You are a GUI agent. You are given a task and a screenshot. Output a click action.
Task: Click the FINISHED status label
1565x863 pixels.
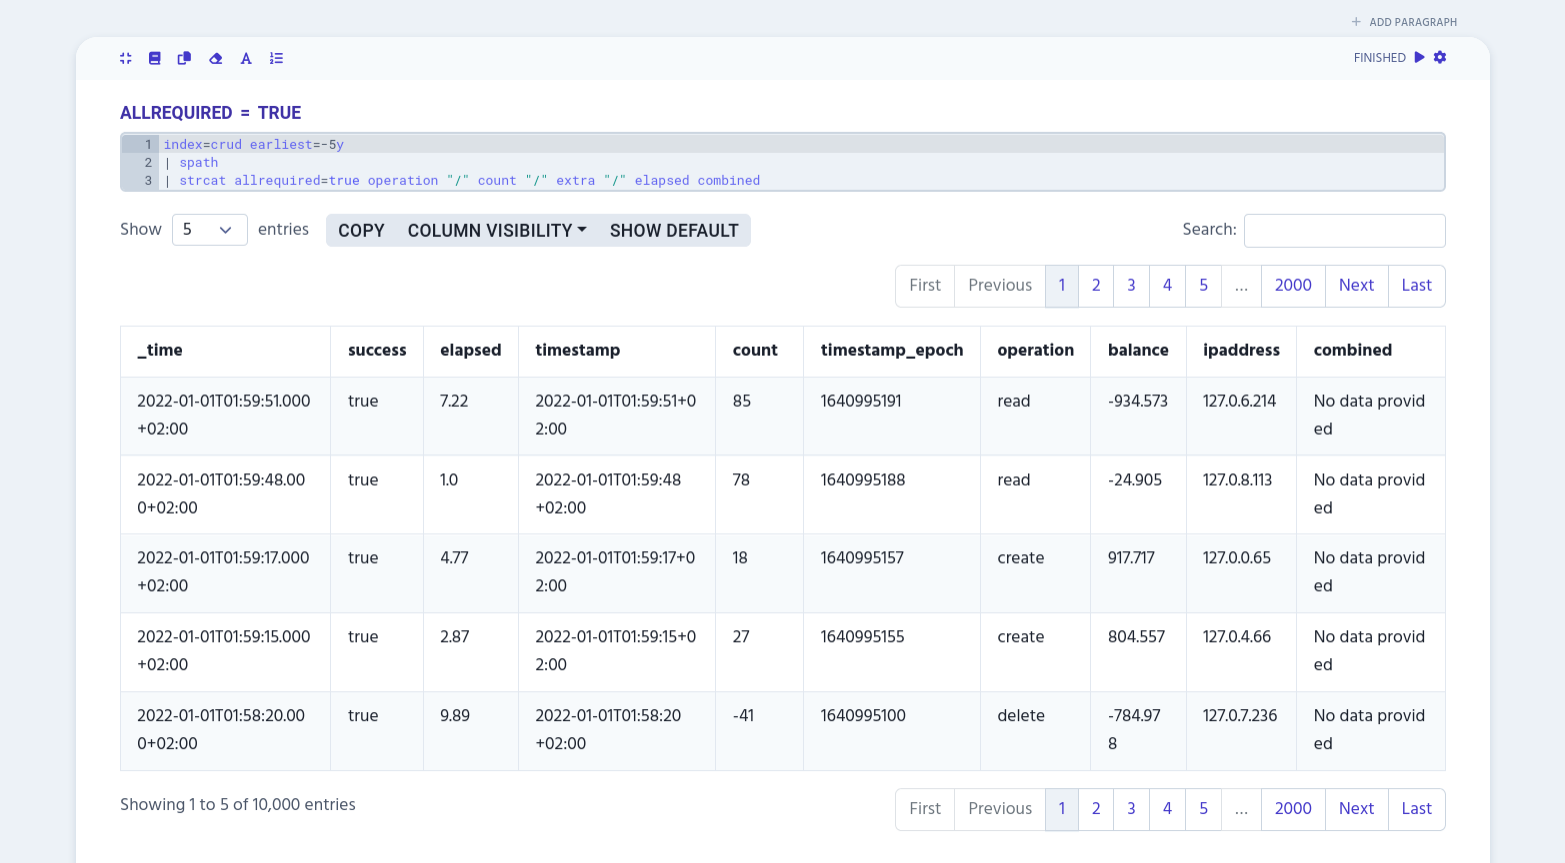[x=1380, y=58]
